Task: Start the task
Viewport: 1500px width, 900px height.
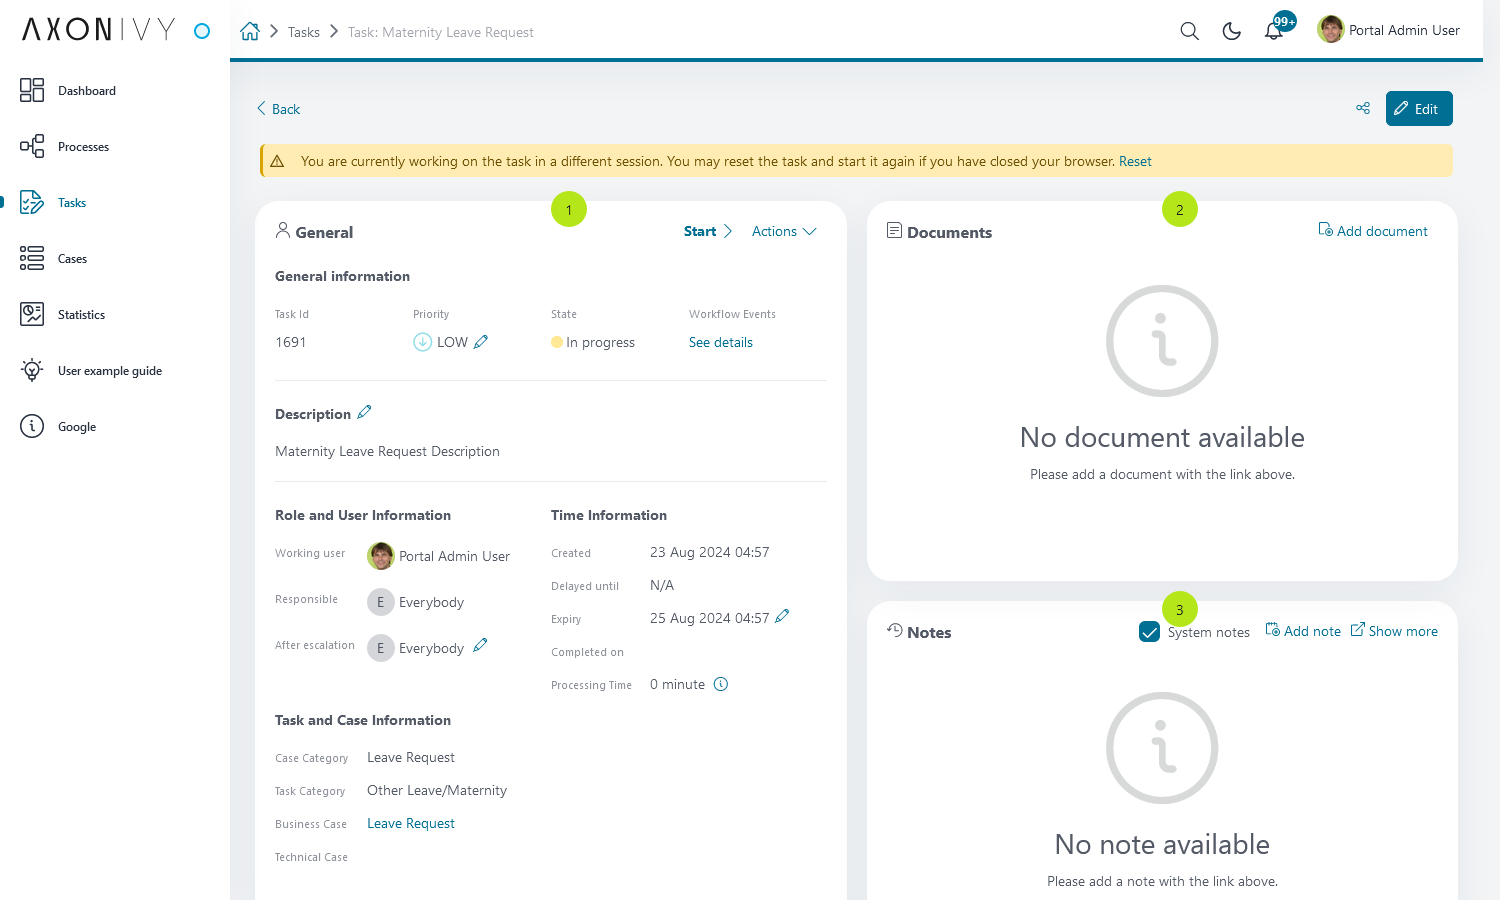Action: (x=708, y=231)
